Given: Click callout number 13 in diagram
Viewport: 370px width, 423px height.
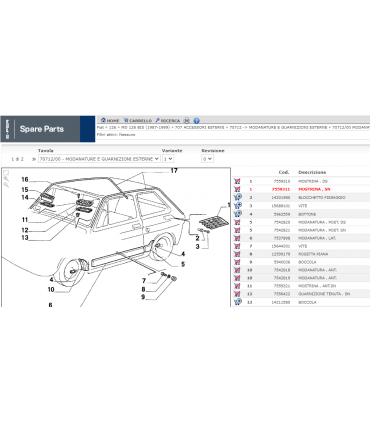Looking at the screenshot, I should [x=25, y=238].
